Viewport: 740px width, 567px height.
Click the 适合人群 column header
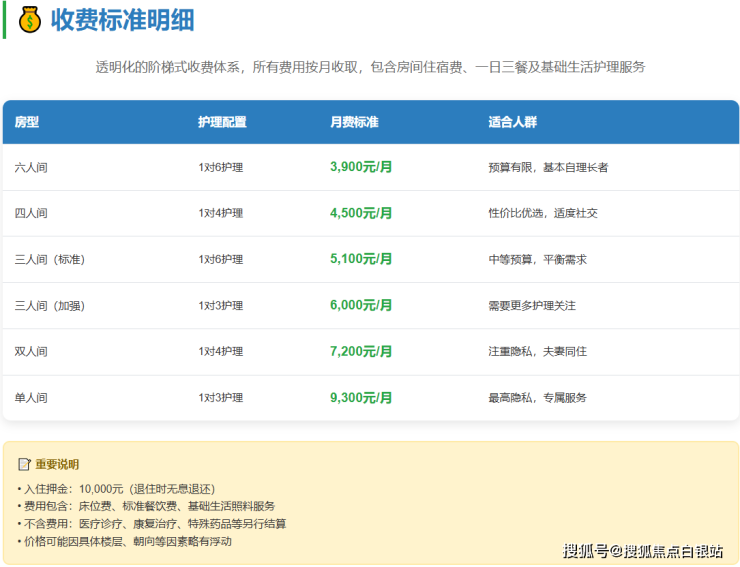[x=513, y=122]
